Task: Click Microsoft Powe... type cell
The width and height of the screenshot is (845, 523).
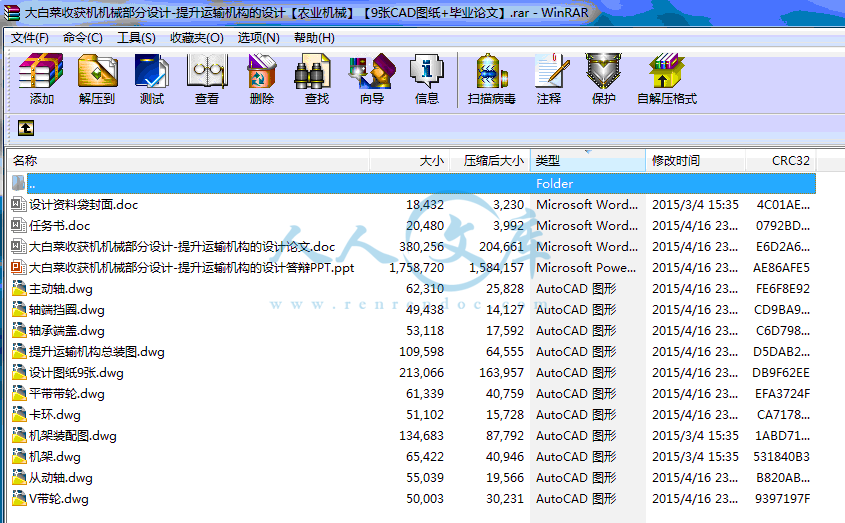Action: point(586,267)
